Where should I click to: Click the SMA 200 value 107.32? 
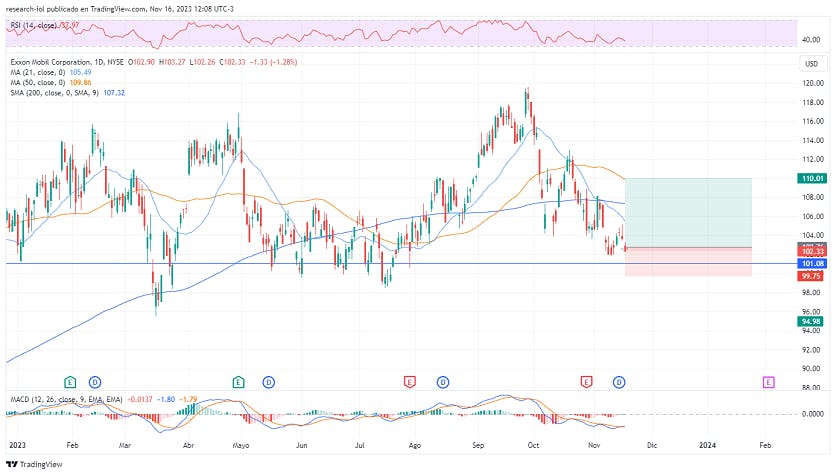click(114, 93)
